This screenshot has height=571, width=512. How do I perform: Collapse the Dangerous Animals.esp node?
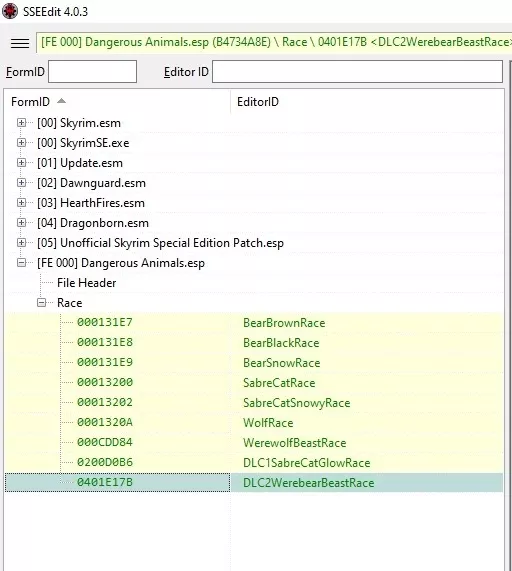(21, 263)
